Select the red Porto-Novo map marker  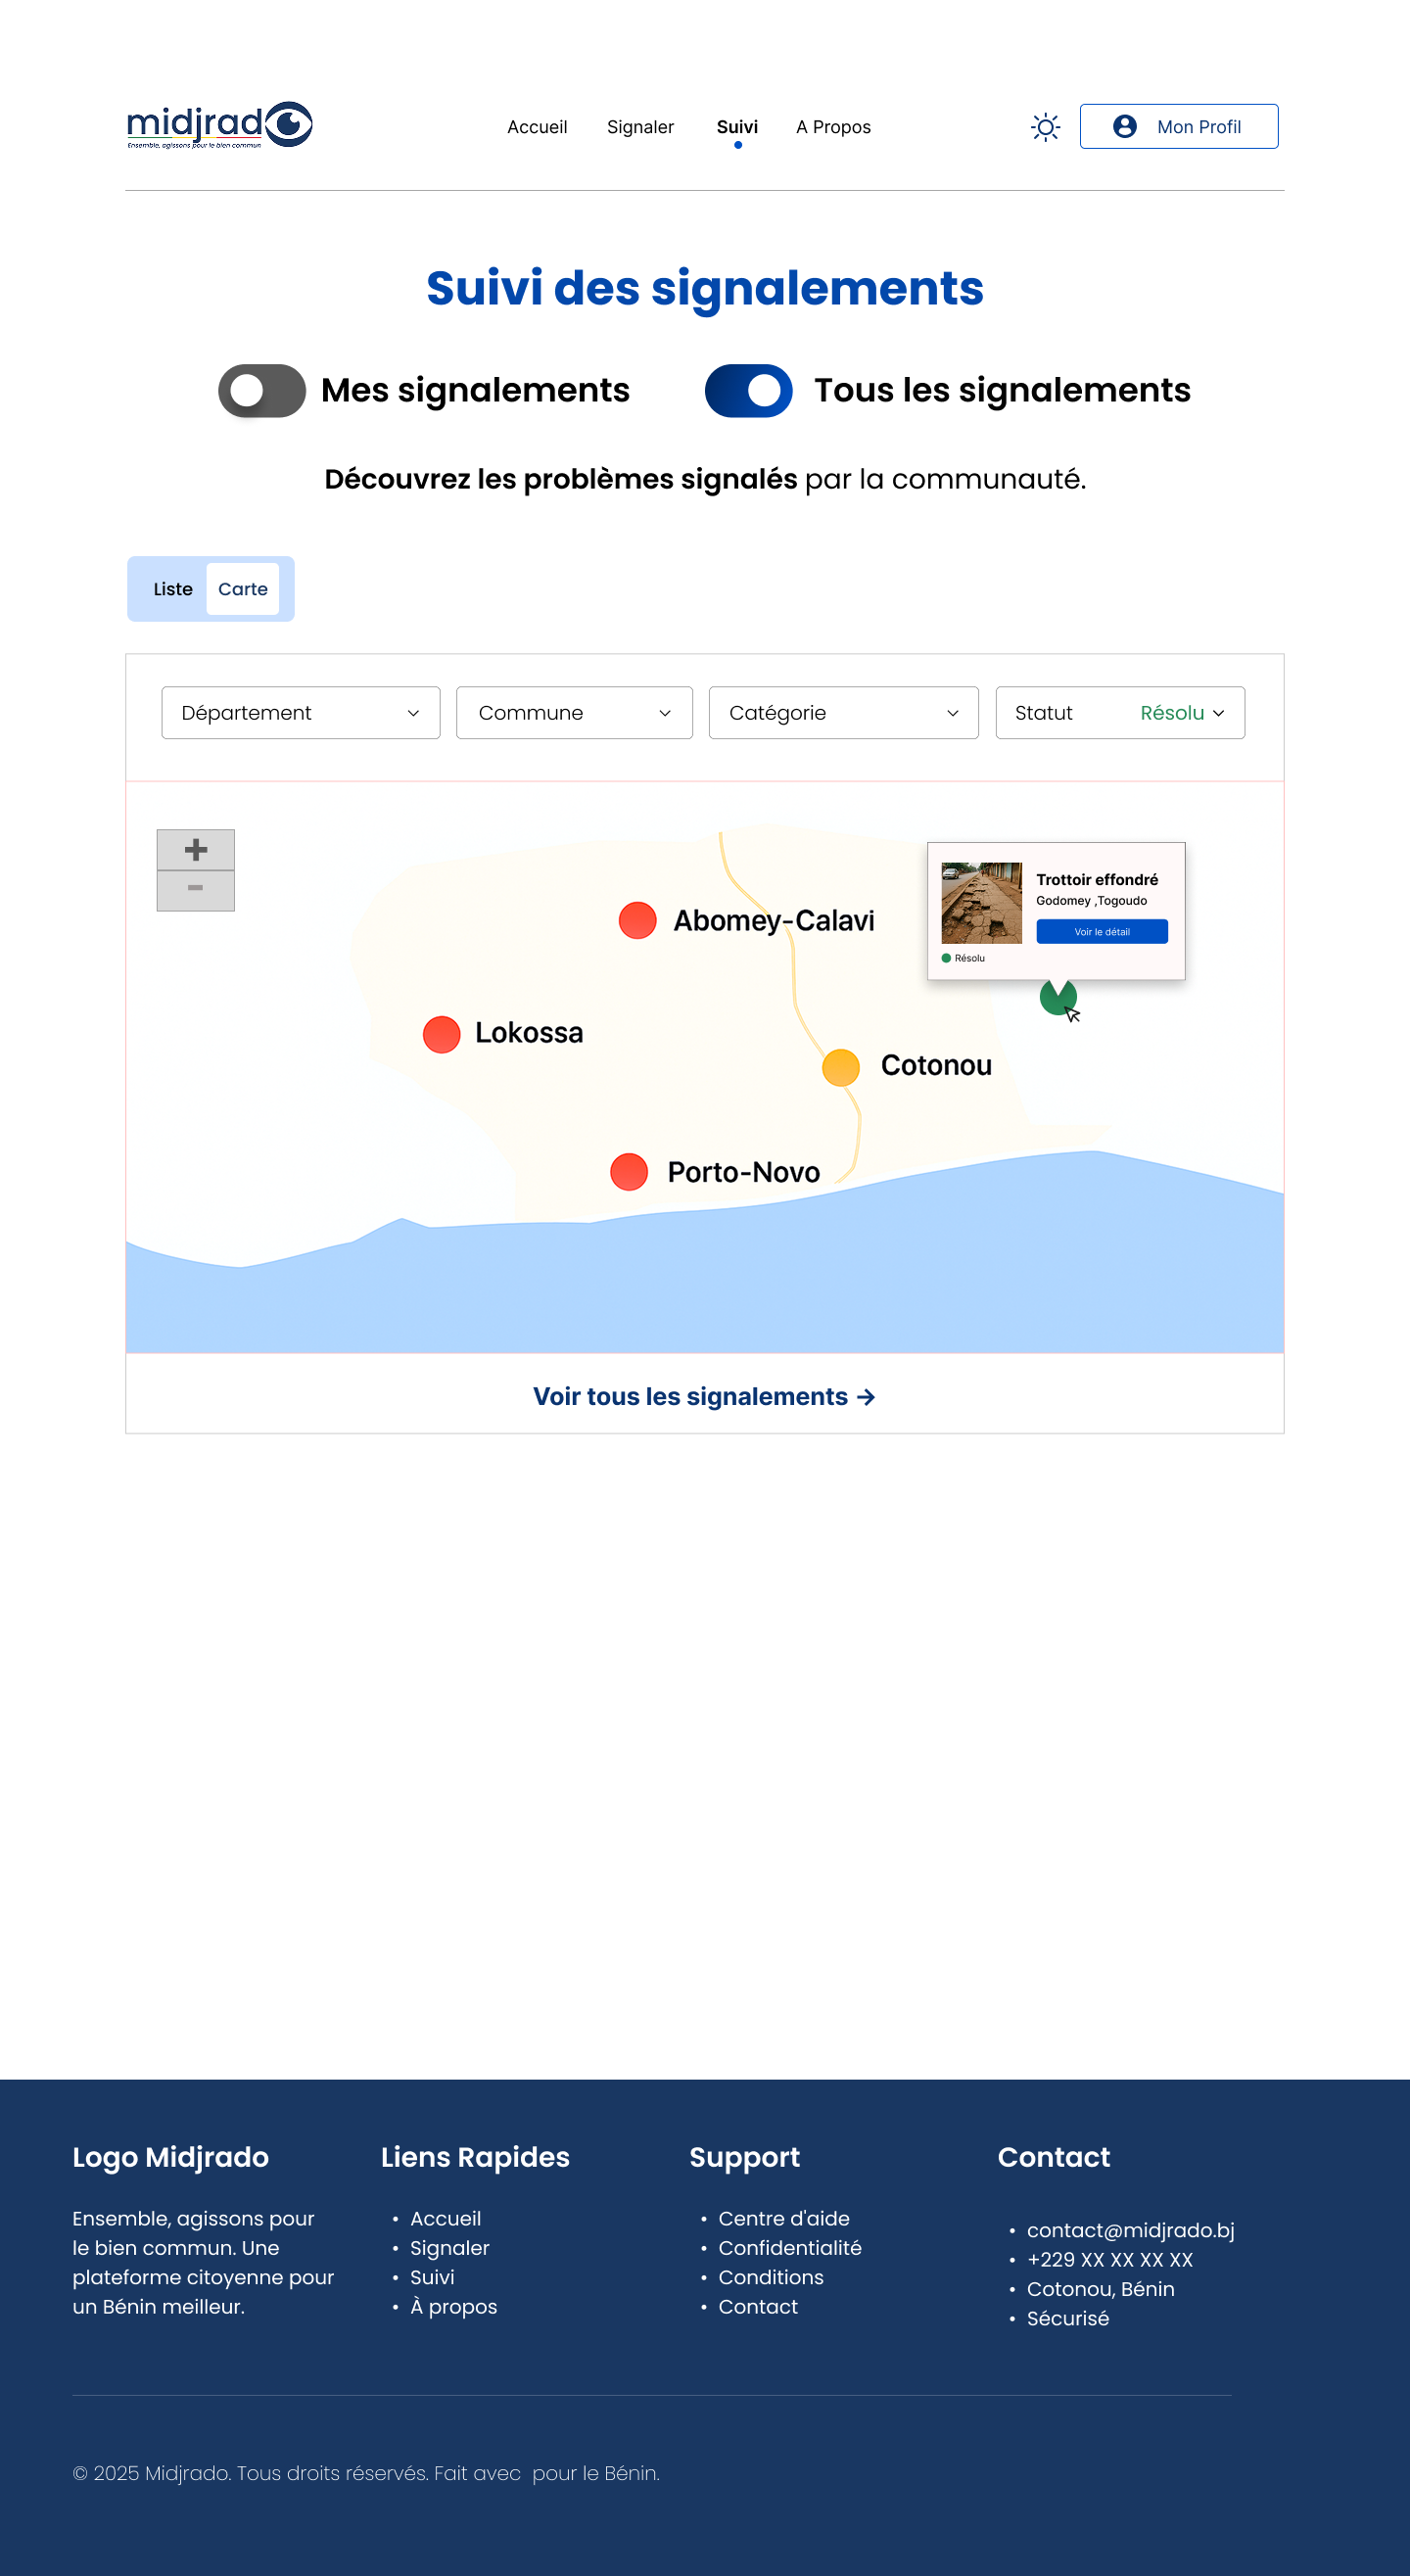[628, 1171]
